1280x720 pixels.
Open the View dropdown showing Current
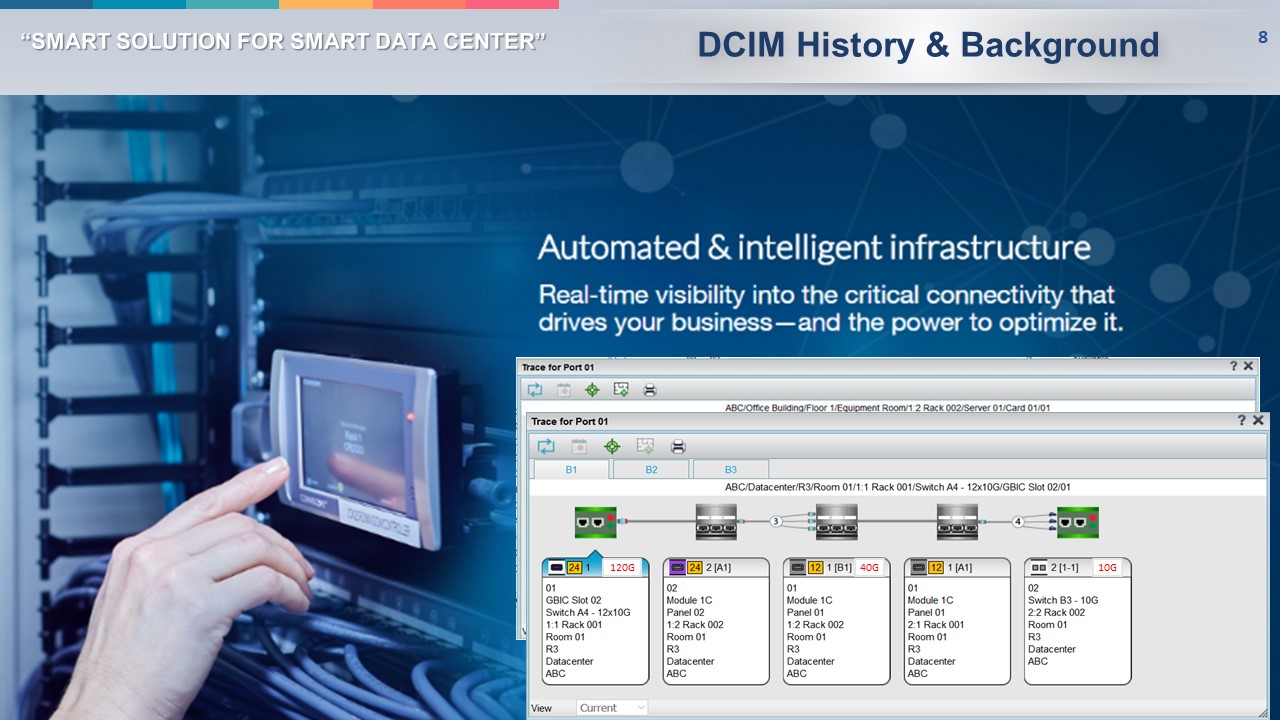612,708
